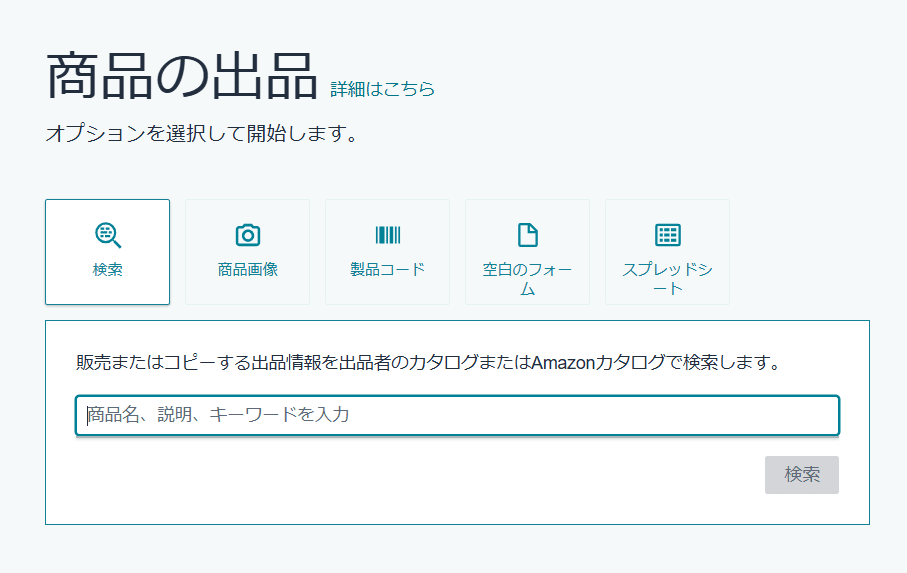The width and height of the screenshot is (907, 573).
Task: Click the blank document icon for 空白のフォーム
Action: point(528,235)
